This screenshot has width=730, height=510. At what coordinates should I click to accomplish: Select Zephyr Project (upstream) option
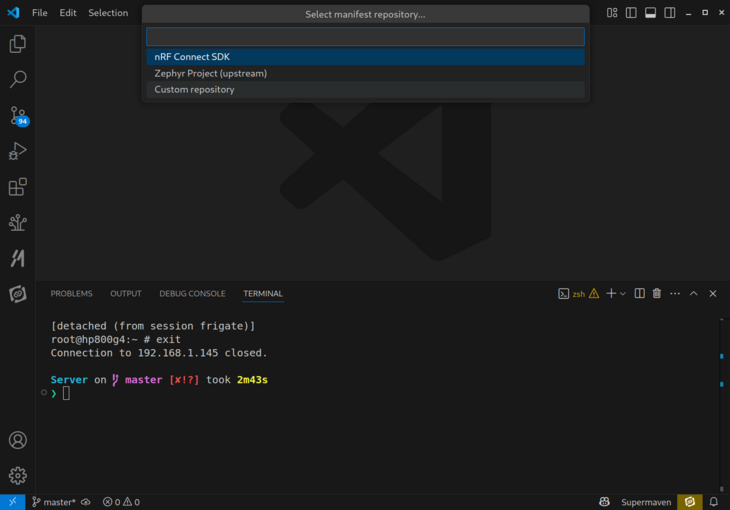[365, 73]
